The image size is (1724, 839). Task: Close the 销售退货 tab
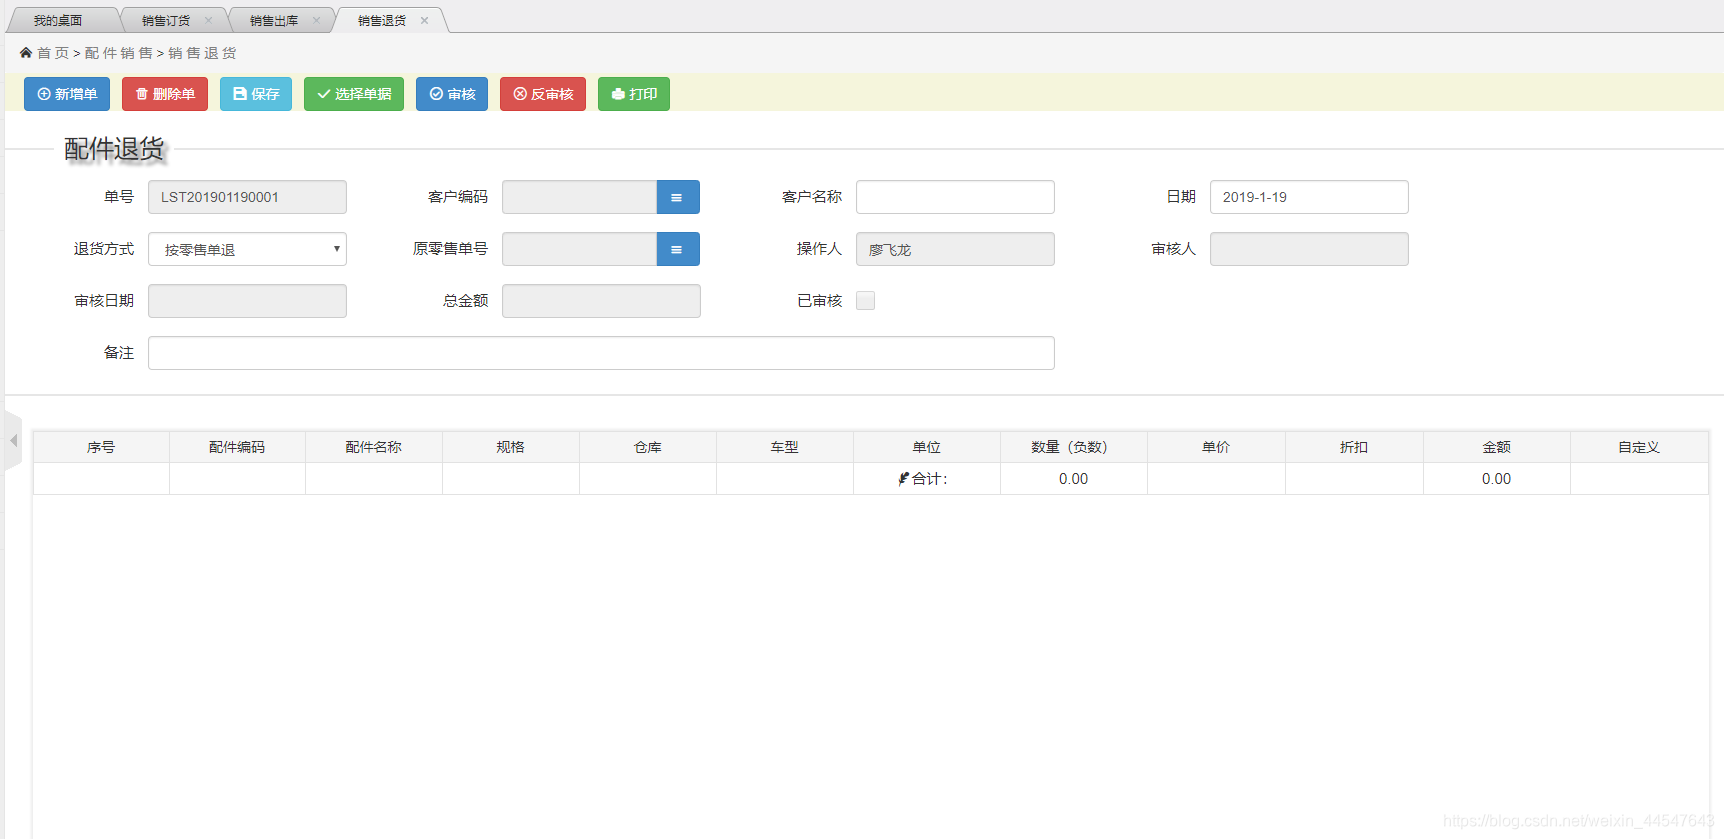coord(424,20)
